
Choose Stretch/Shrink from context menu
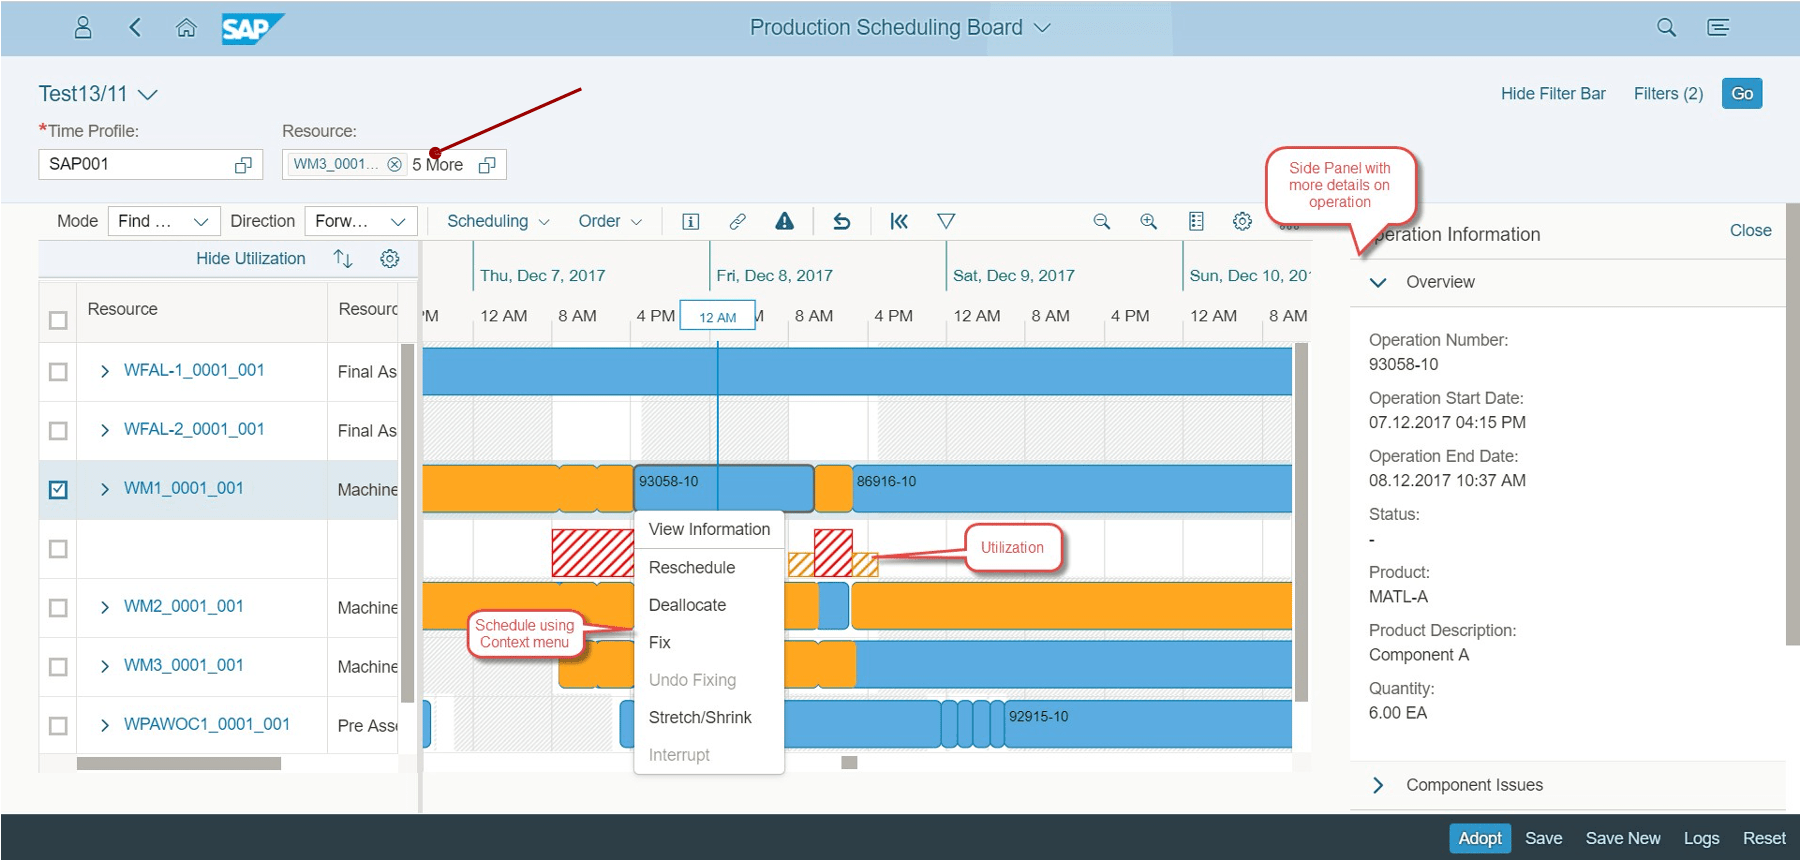709,717
